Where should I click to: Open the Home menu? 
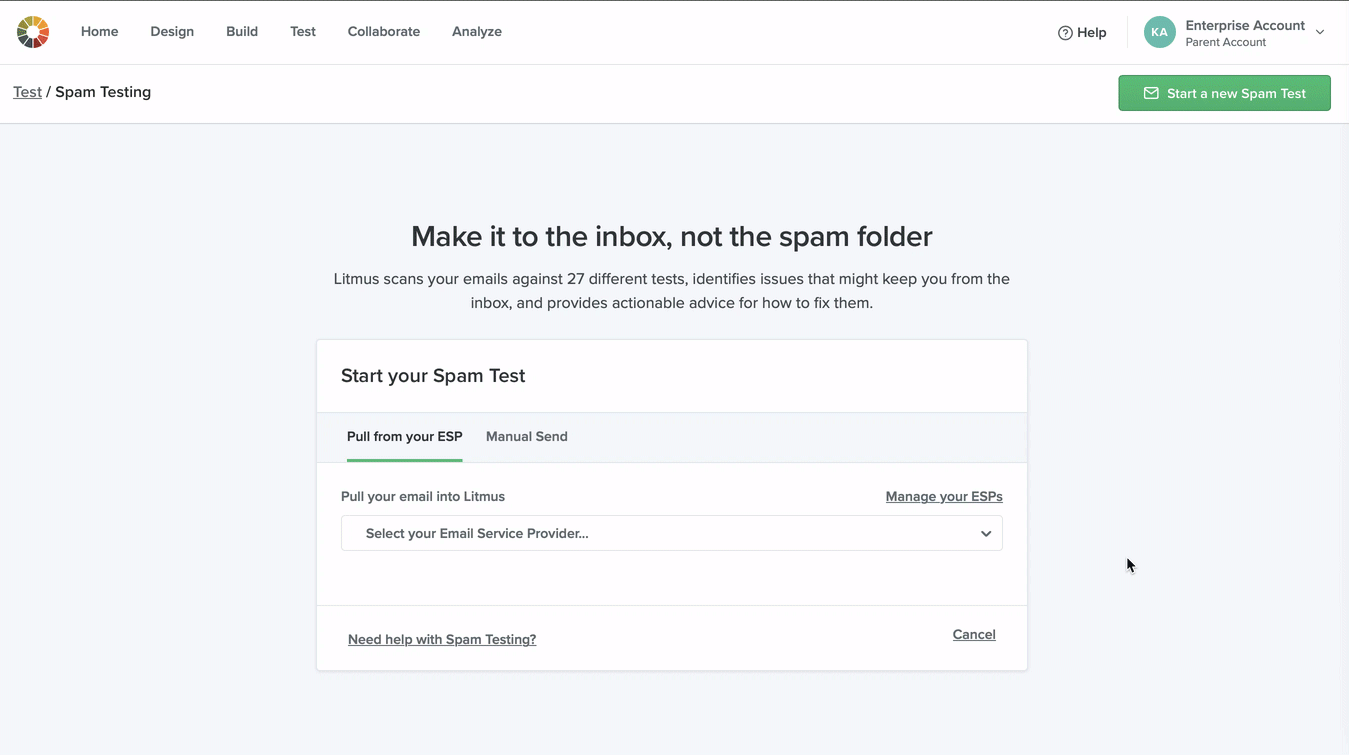coord(100,32)
